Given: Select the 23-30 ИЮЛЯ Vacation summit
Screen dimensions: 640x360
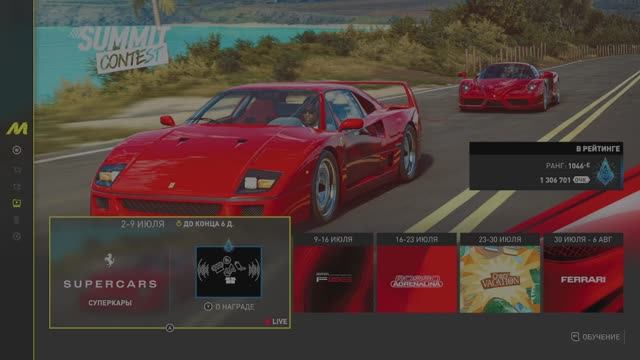Looking at the screenshot, I should pyautogui.click(x=500, y=273).
